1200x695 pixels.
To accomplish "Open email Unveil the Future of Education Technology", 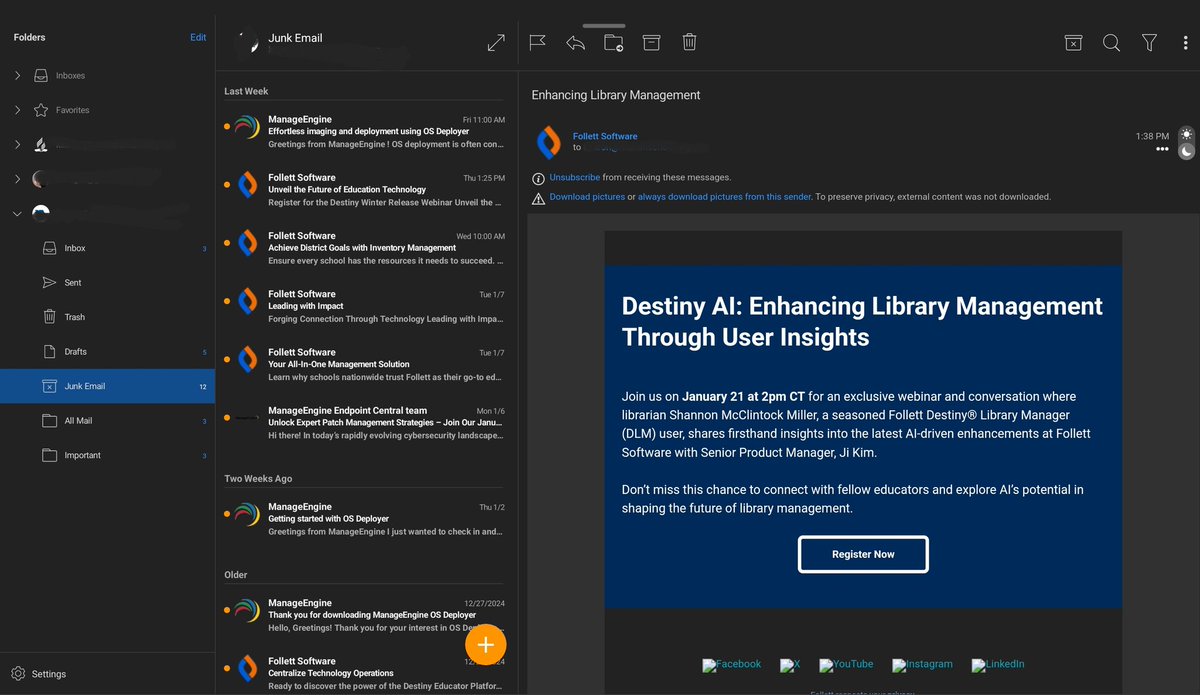I will point(366,189).
